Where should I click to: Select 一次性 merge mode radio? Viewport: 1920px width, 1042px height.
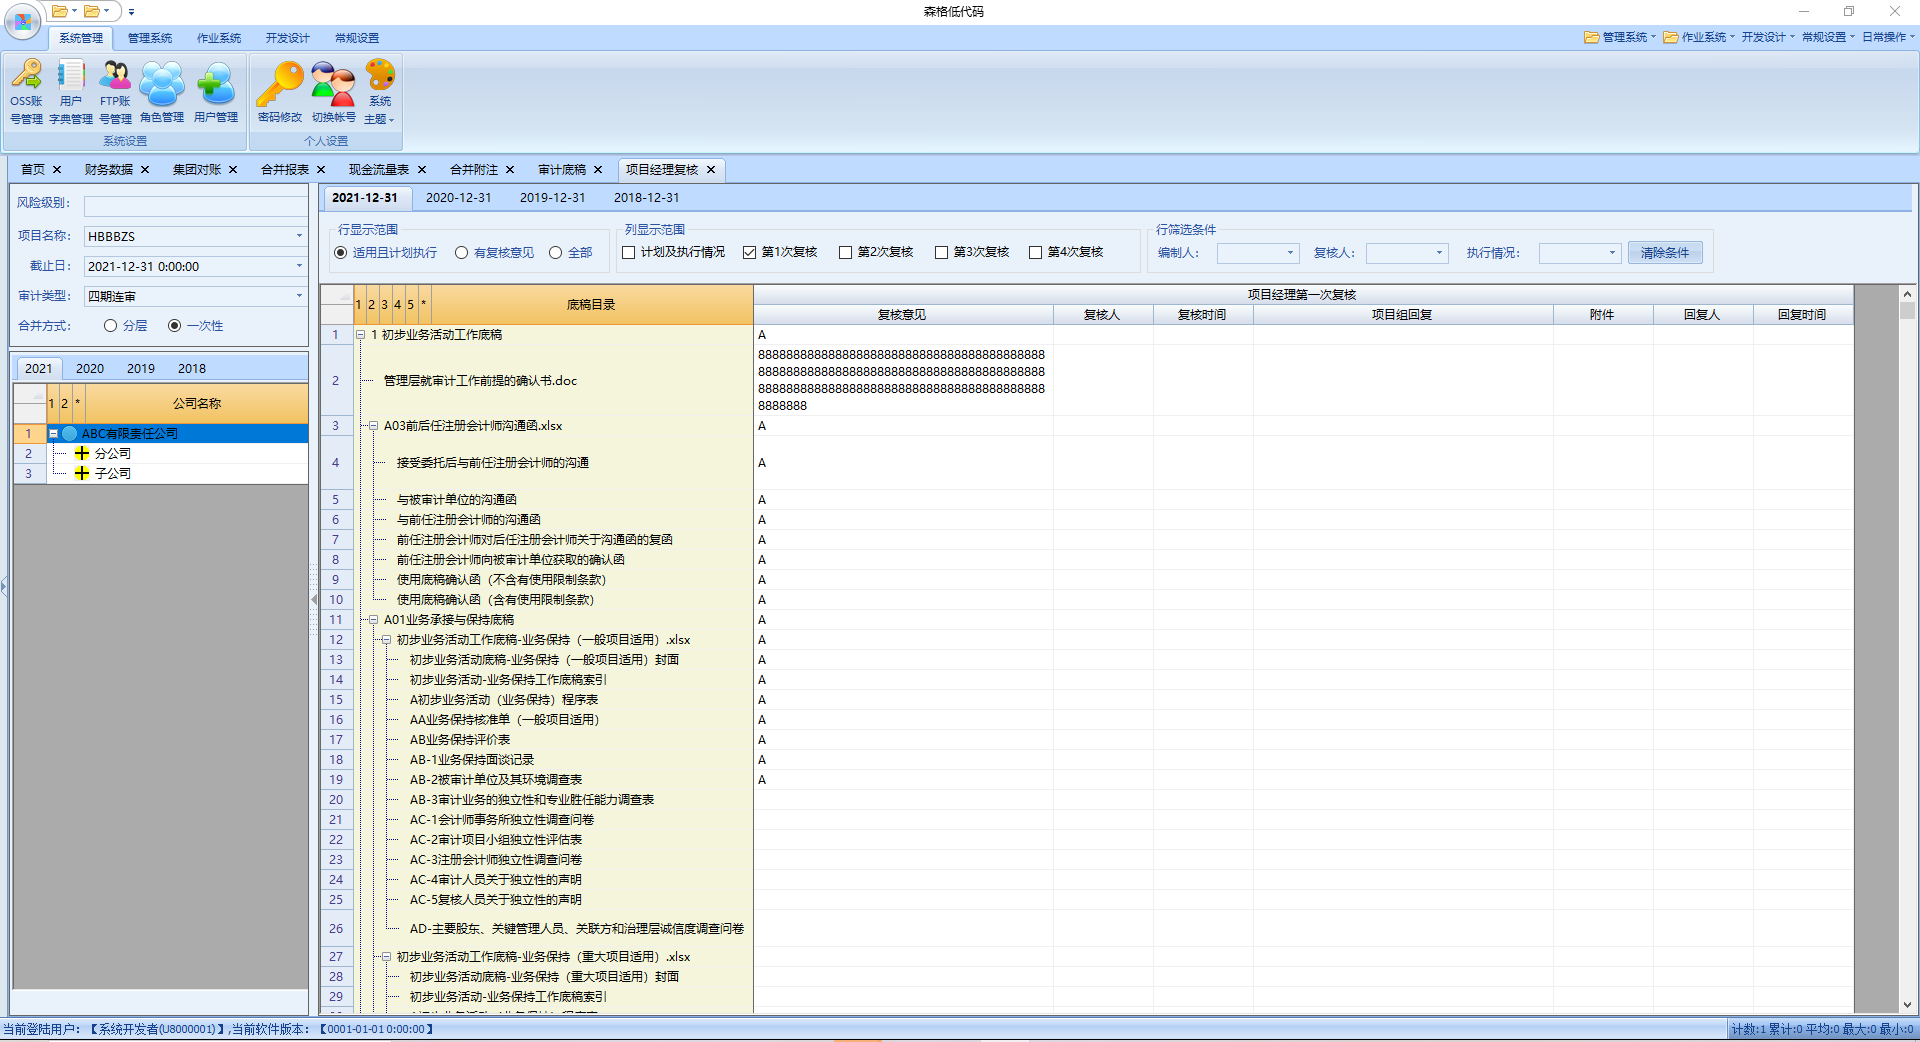[x=174, y=326]
